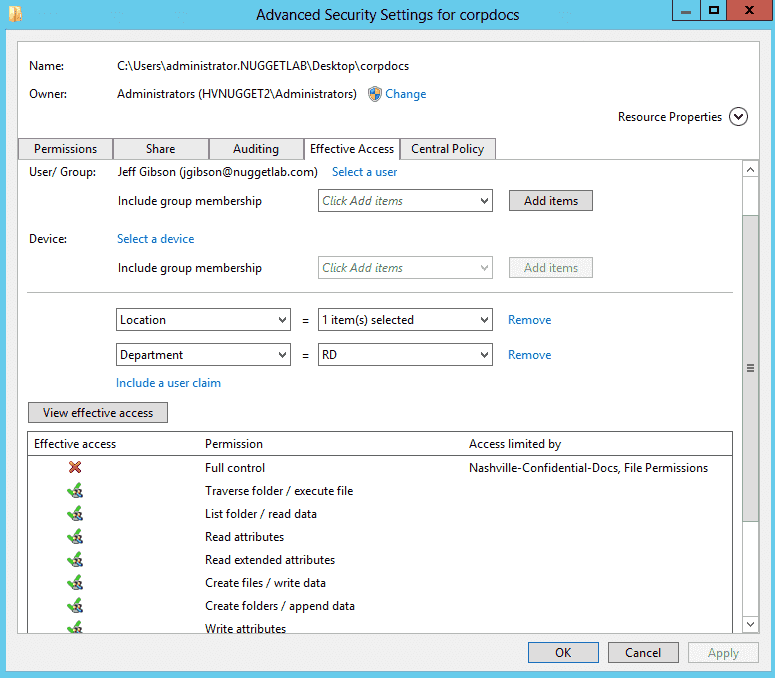This screenshot has width=775, height=678.
Task: Click the Select a device link
Action: tap(155, 239)
